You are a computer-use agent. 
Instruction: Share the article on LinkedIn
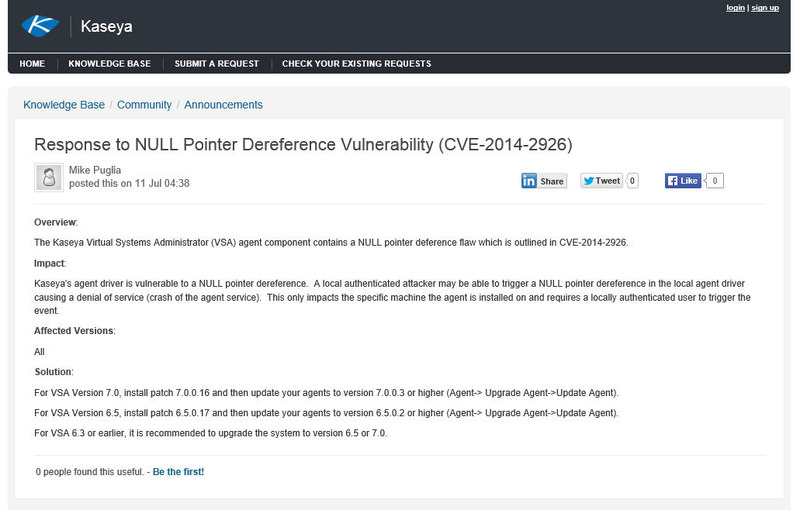[x=544, y=181]
